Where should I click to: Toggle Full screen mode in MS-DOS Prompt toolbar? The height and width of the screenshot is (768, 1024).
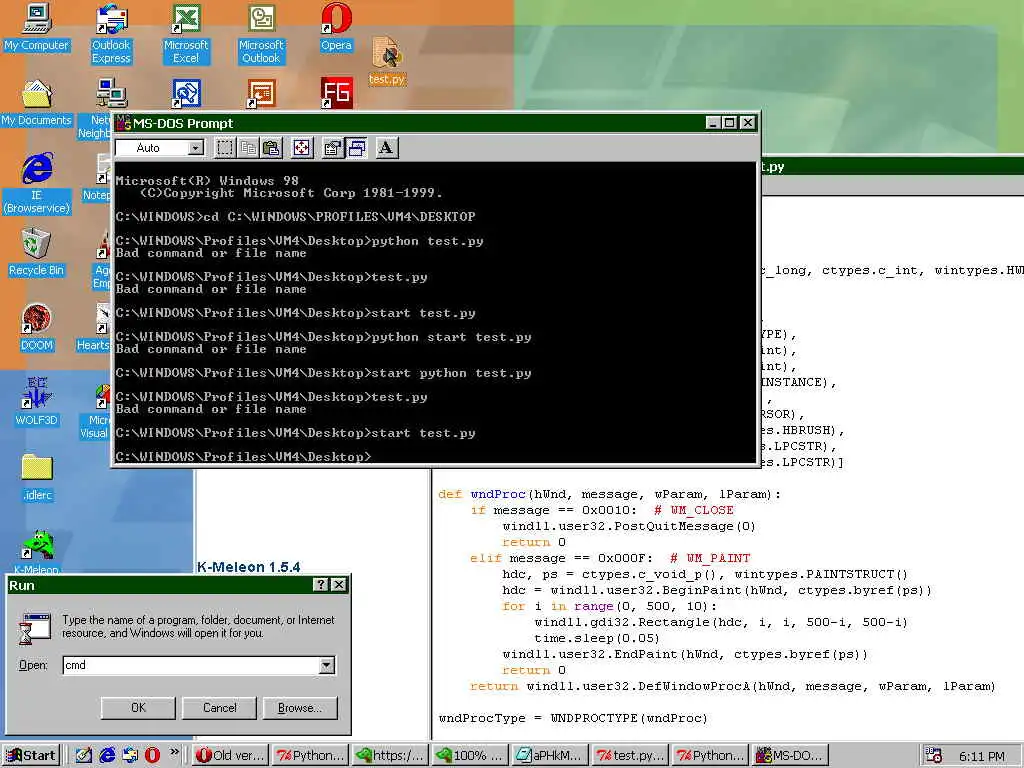click(302, 148)
